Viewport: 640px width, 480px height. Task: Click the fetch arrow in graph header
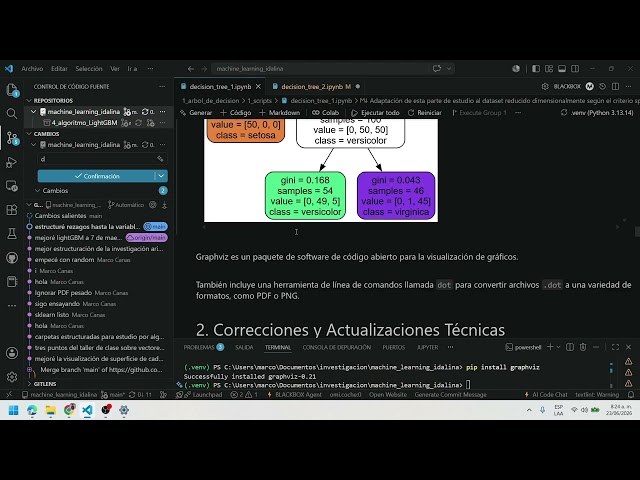(164, 205)
